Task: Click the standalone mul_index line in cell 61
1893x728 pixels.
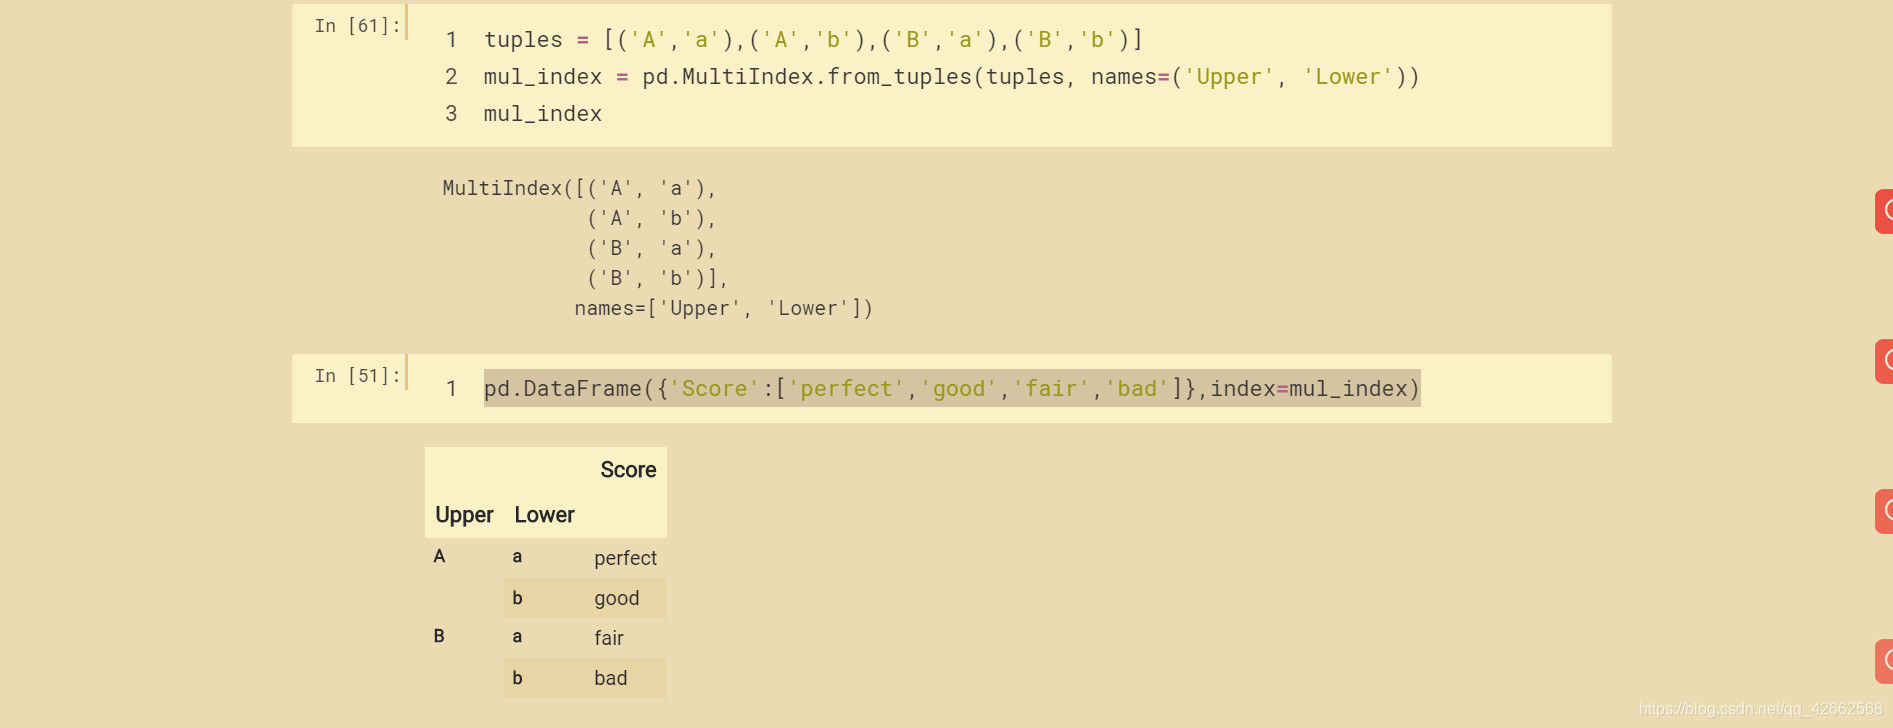Action: click(x=543, y=114)
